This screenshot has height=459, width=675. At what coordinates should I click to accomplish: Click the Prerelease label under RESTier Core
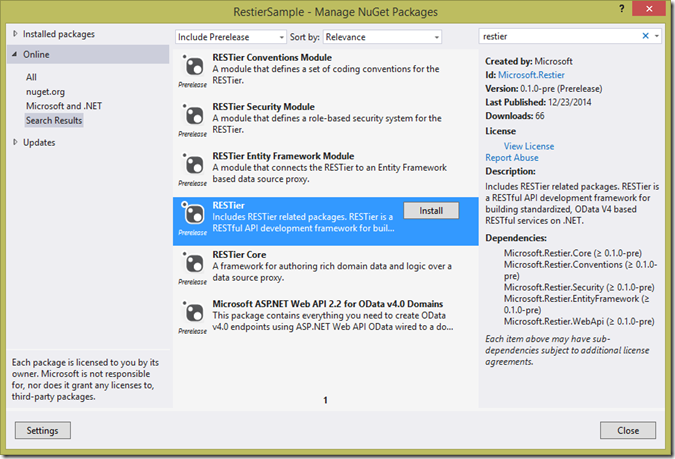193,282
